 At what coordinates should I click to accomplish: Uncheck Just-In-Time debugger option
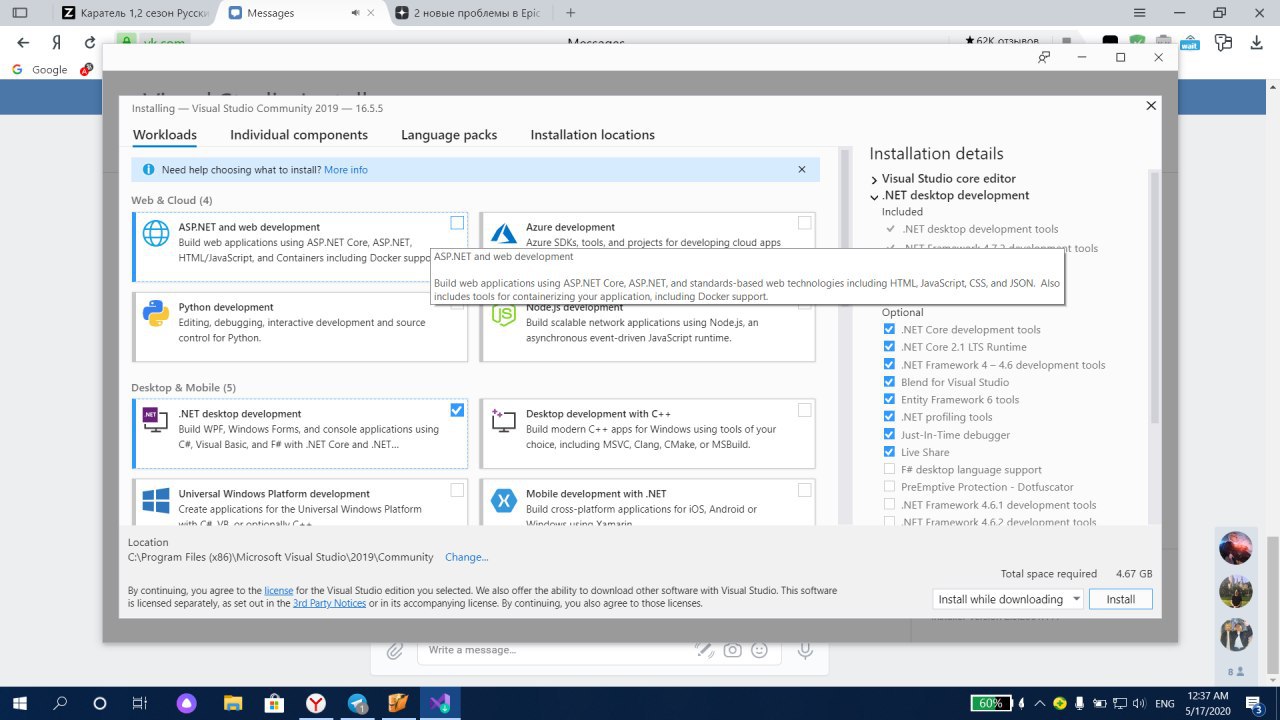(889, 435)
